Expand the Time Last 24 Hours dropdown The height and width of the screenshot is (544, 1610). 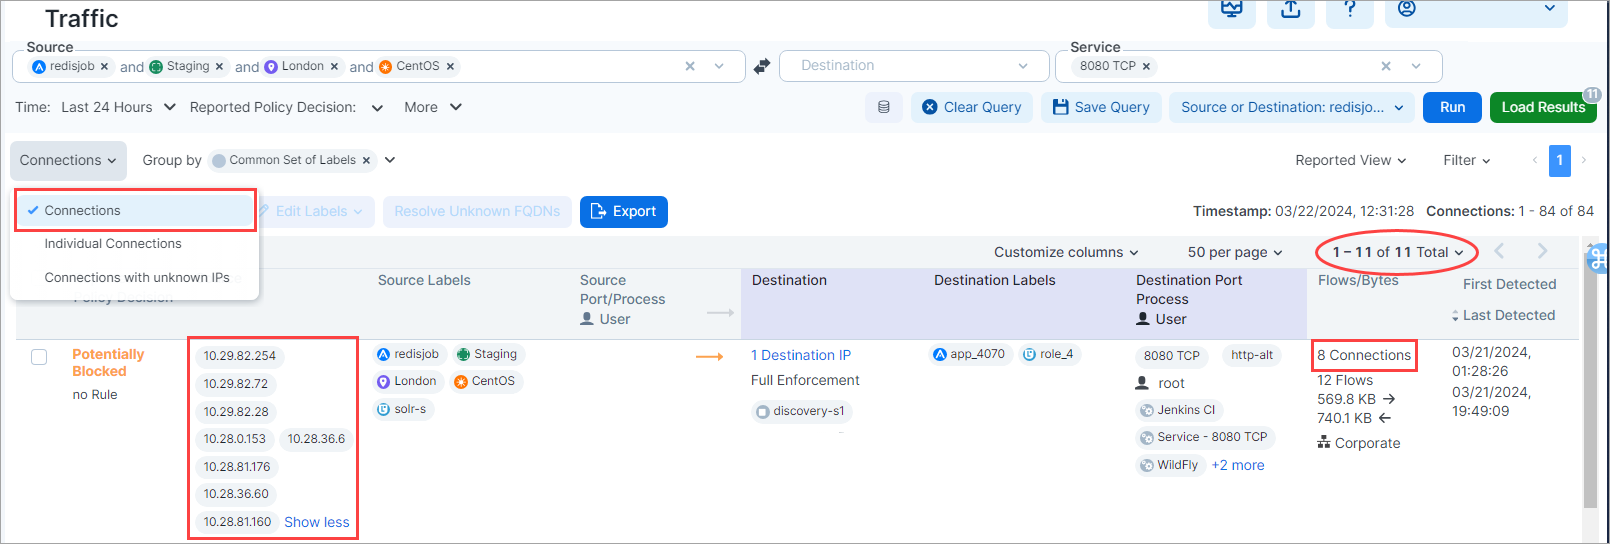(x=118, y=107)
